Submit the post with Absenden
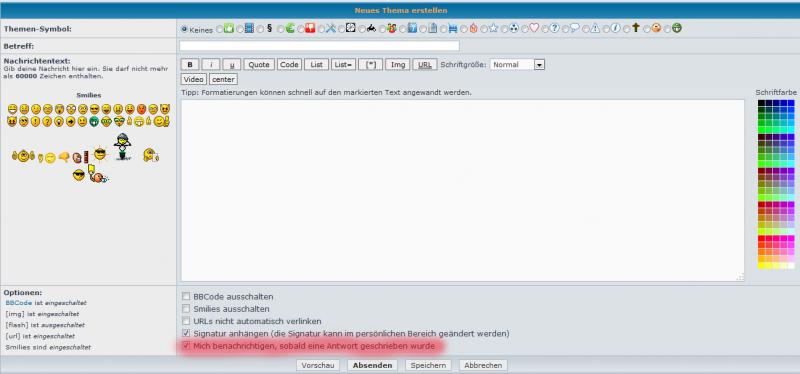Viewport: 800px width, 374px height. 372,365
